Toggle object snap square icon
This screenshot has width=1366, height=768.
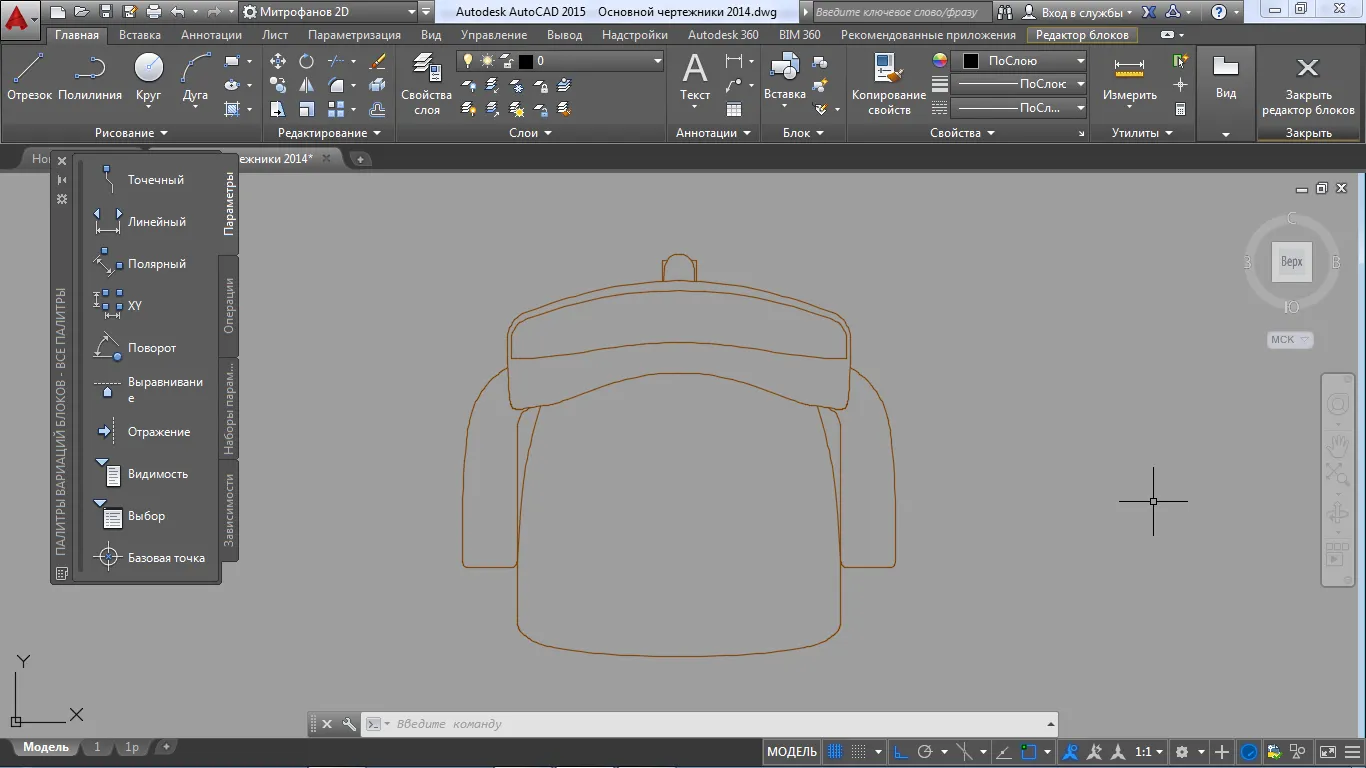[x=1030, y=752]
